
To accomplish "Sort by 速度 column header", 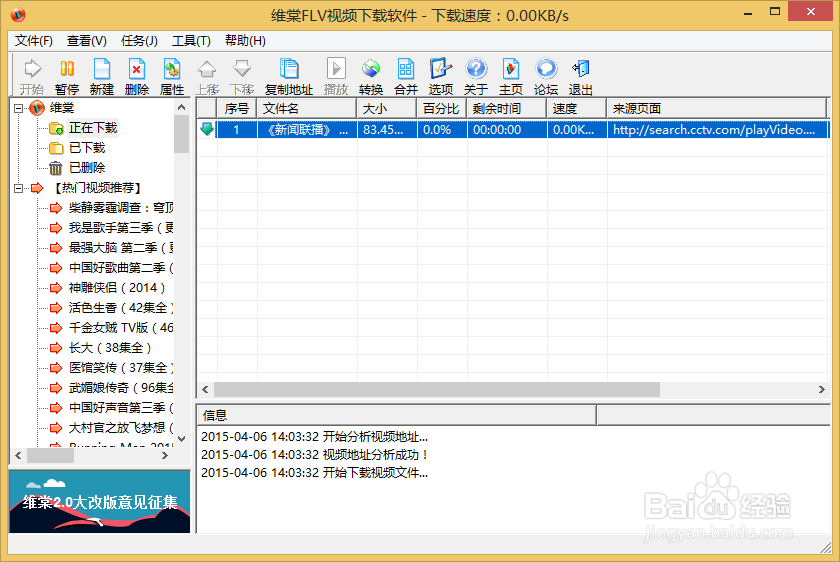I will [x=577, y=109].
